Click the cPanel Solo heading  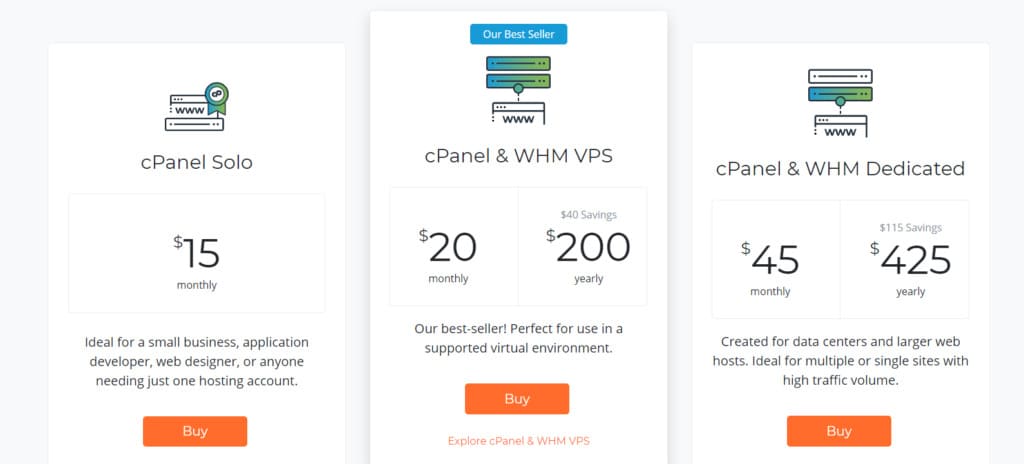197,162
